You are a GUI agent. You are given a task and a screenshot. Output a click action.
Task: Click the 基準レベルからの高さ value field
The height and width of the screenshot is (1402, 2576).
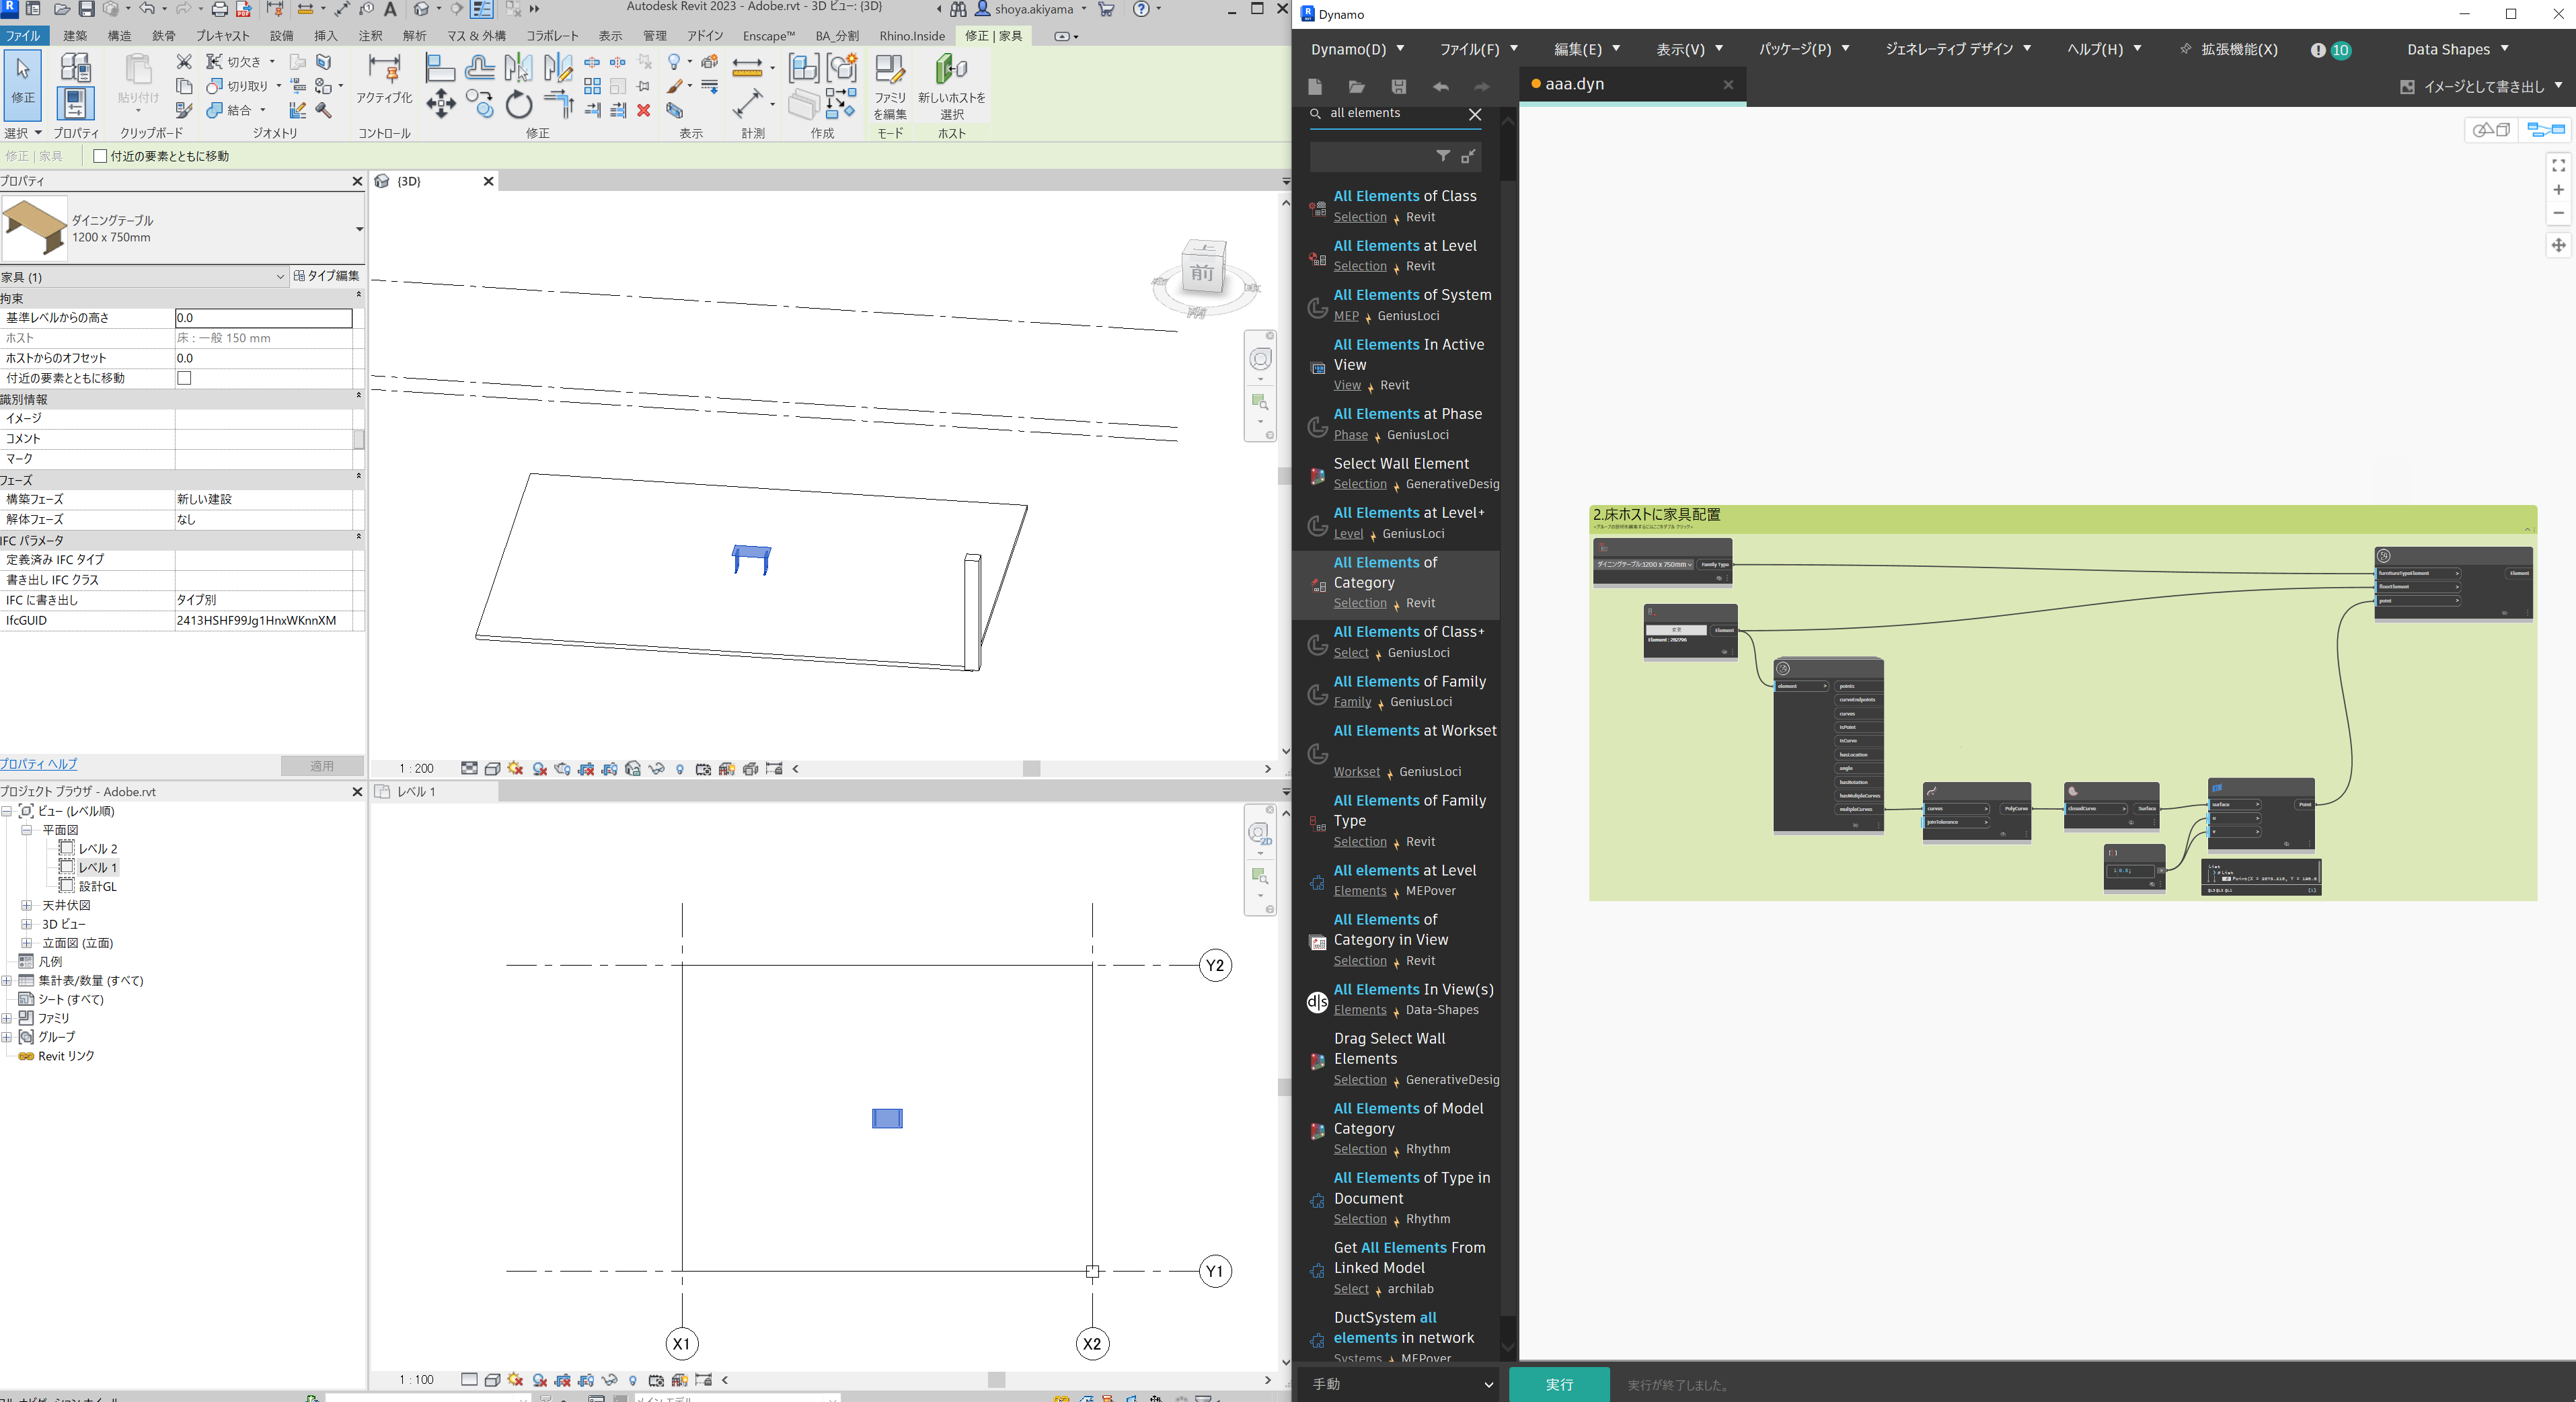(x=263, y=318)
